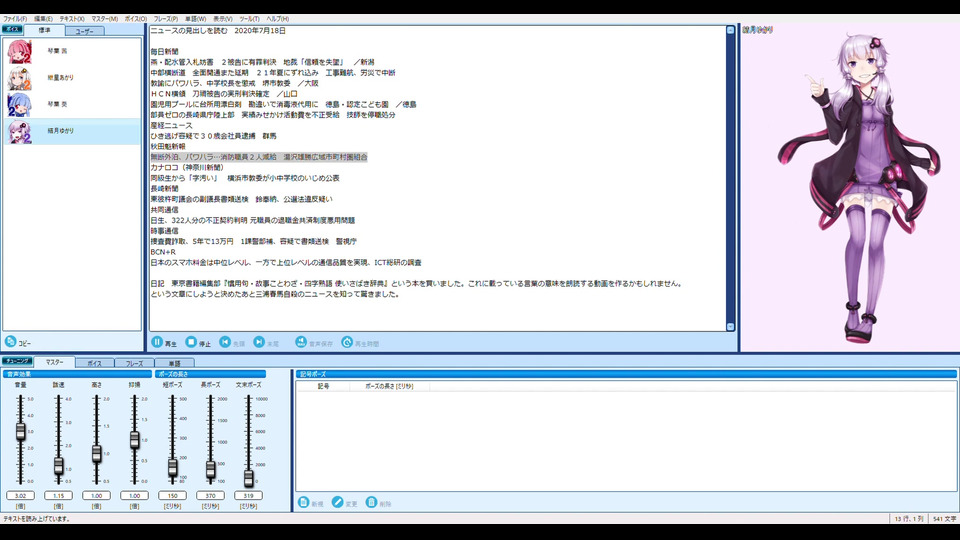960x540 pixels.
Task: Click the 長ポーズ value field showing 370
Action: click(210, 495)
